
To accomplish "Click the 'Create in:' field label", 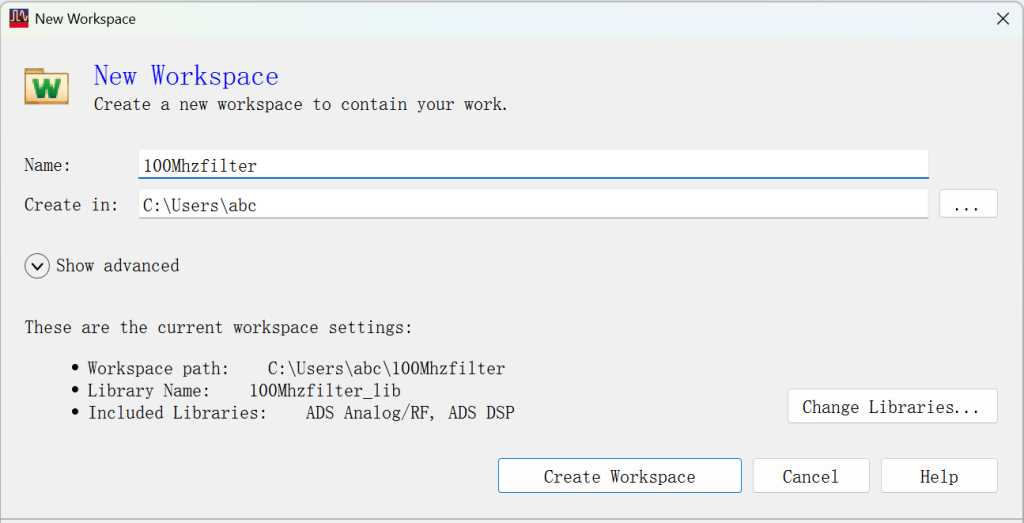I will [x=71, y=205].
